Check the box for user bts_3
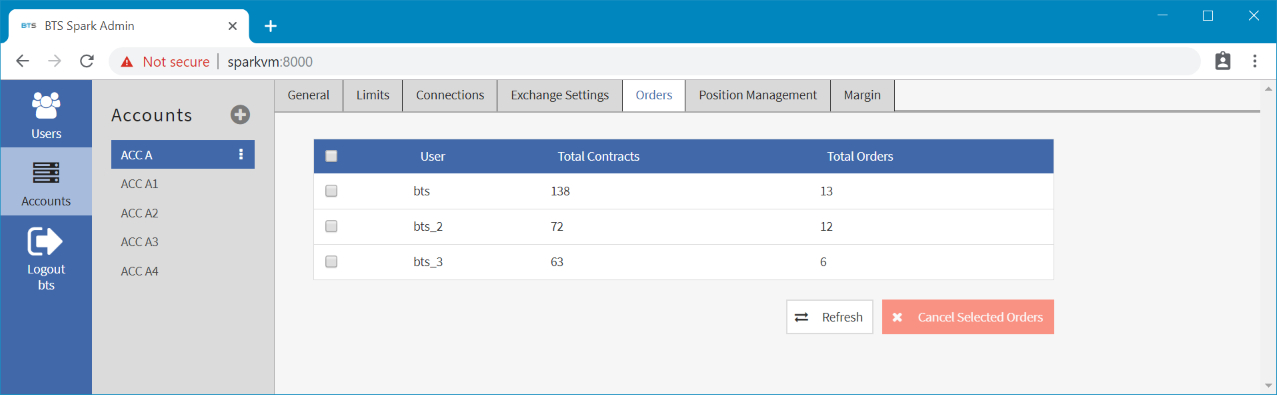1277x395 pixels. (332, 261)
